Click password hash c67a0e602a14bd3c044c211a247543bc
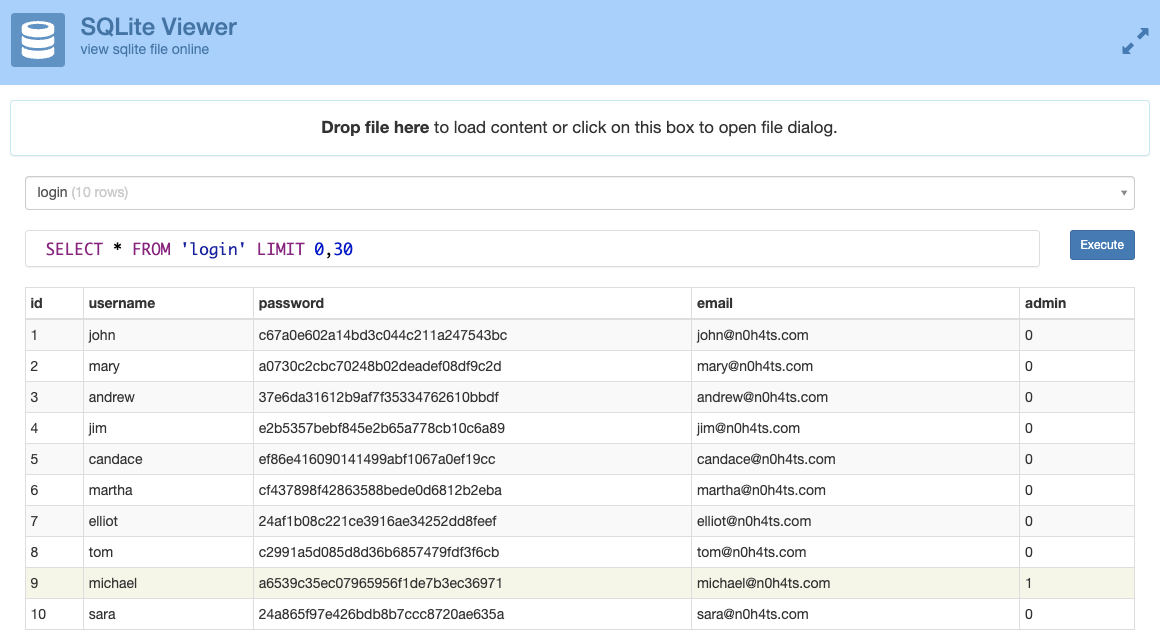1160x642 pixels. coord(382,335)
